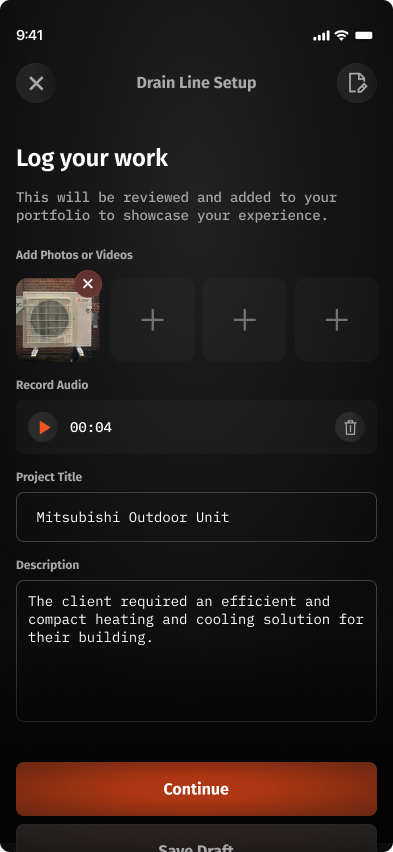This screenshot has width=393, height=852.
Task: Tap the cellular signal icon
Action: click(x=321, y=36)
